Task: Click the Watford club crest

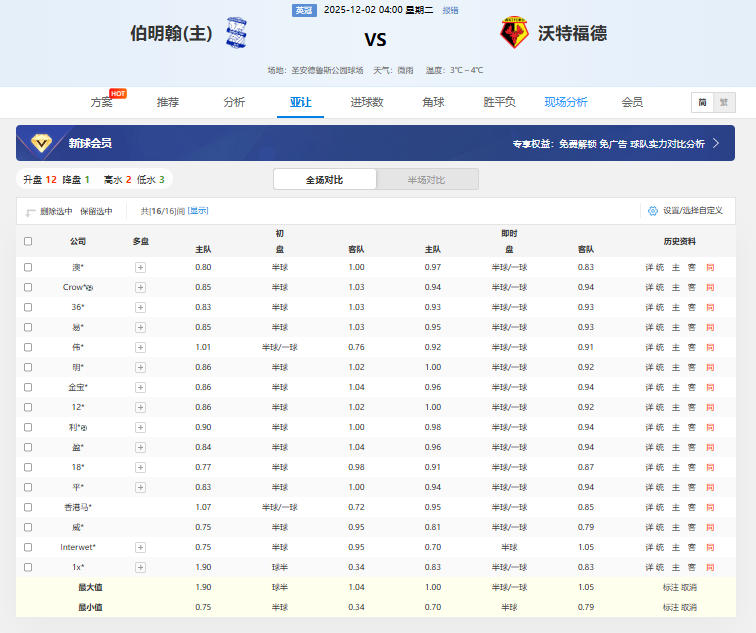Action: [514, 33]
